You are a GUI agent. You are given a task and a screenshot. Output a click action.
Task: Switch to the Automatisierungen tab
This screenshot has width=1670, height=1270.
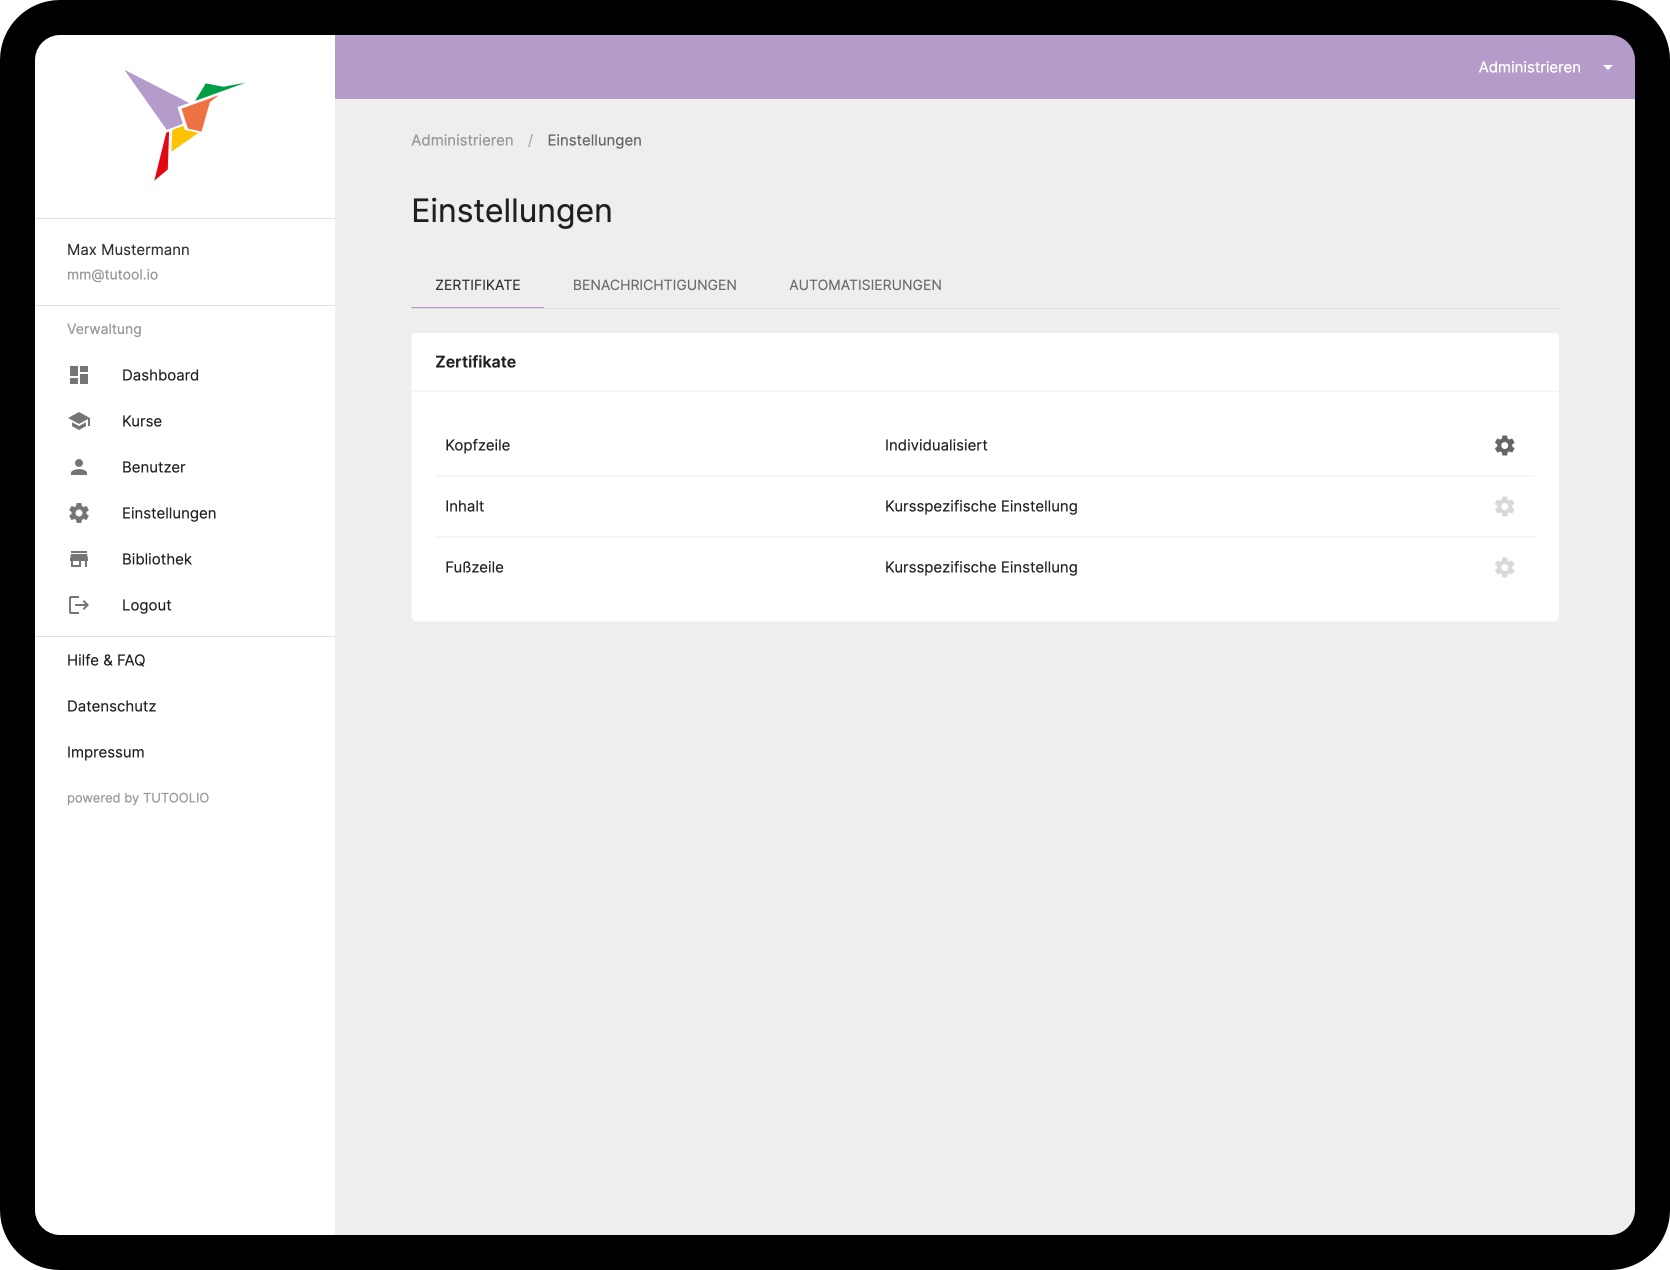click(x=865, y=285)
